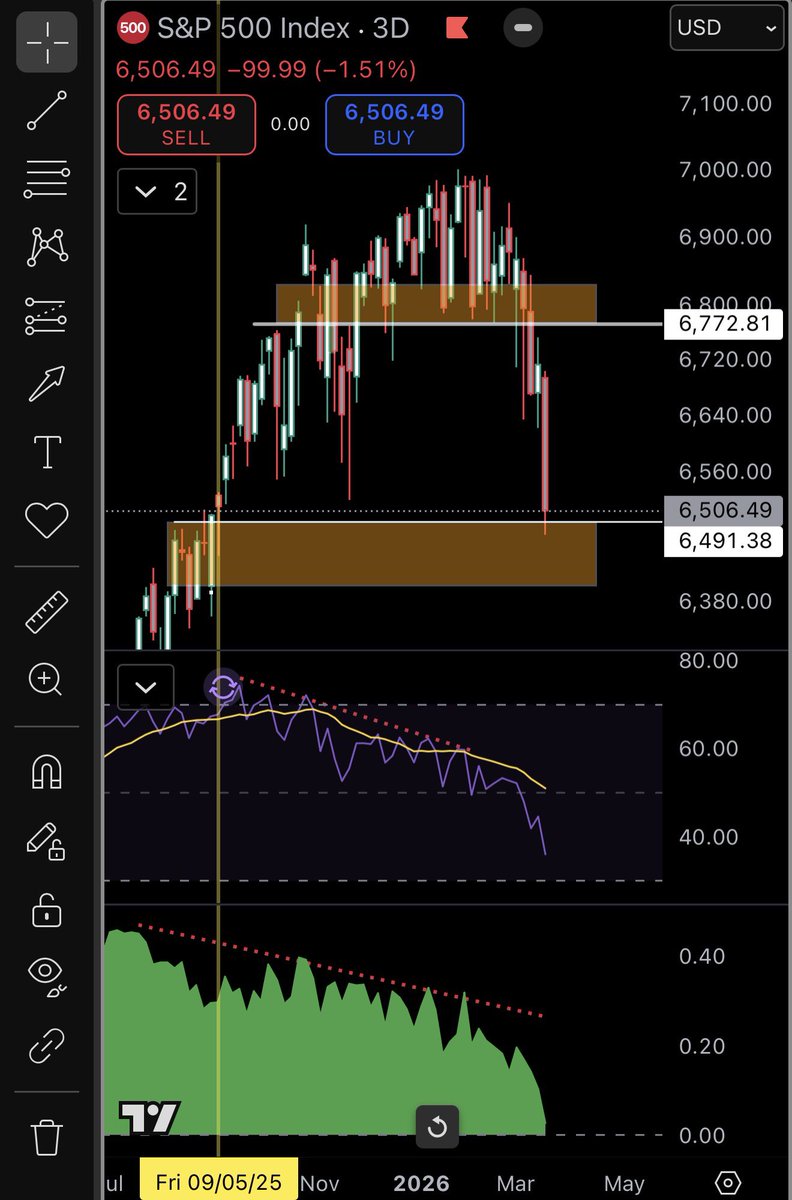Viewport: 792px width, 1200px height.
Task: Select the arrow annotation tool
Action: tap(47, 384)
